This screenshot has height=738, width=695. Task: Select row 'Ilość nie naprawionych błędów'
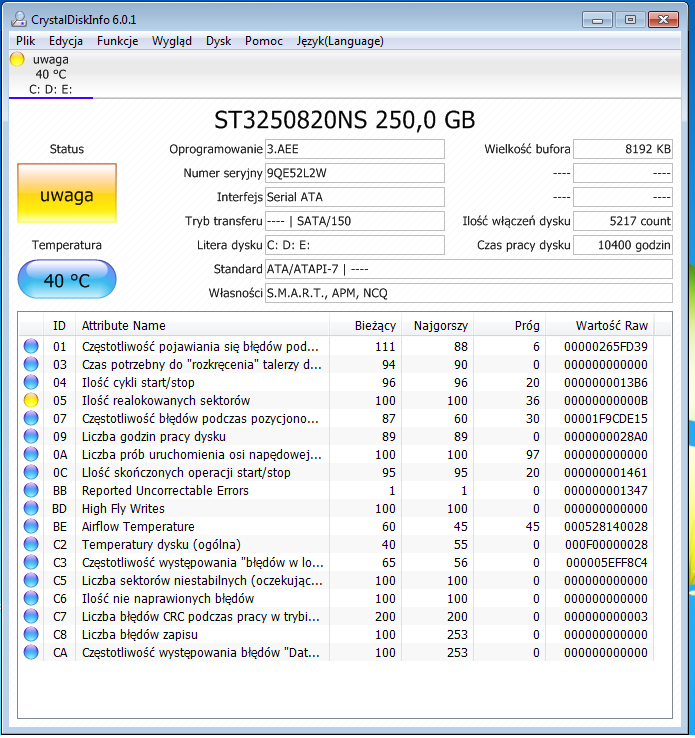pyautogui.click(x=336, y=598)
